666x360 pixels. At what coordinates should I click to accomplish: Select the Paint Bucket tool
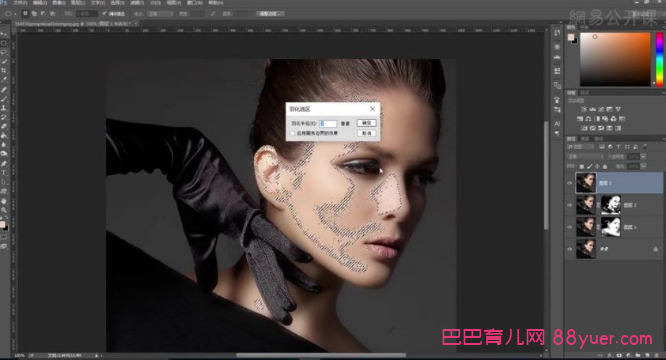(4, 135)
